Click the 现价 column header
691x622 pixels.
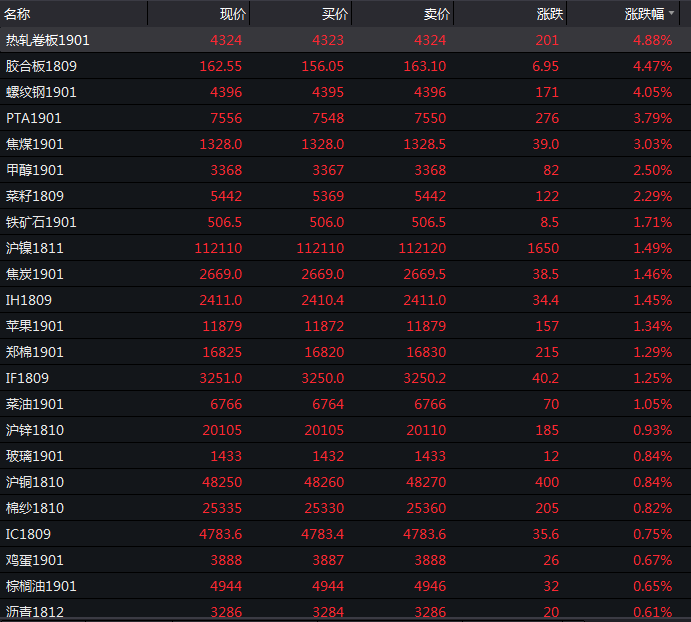[232, 14]
